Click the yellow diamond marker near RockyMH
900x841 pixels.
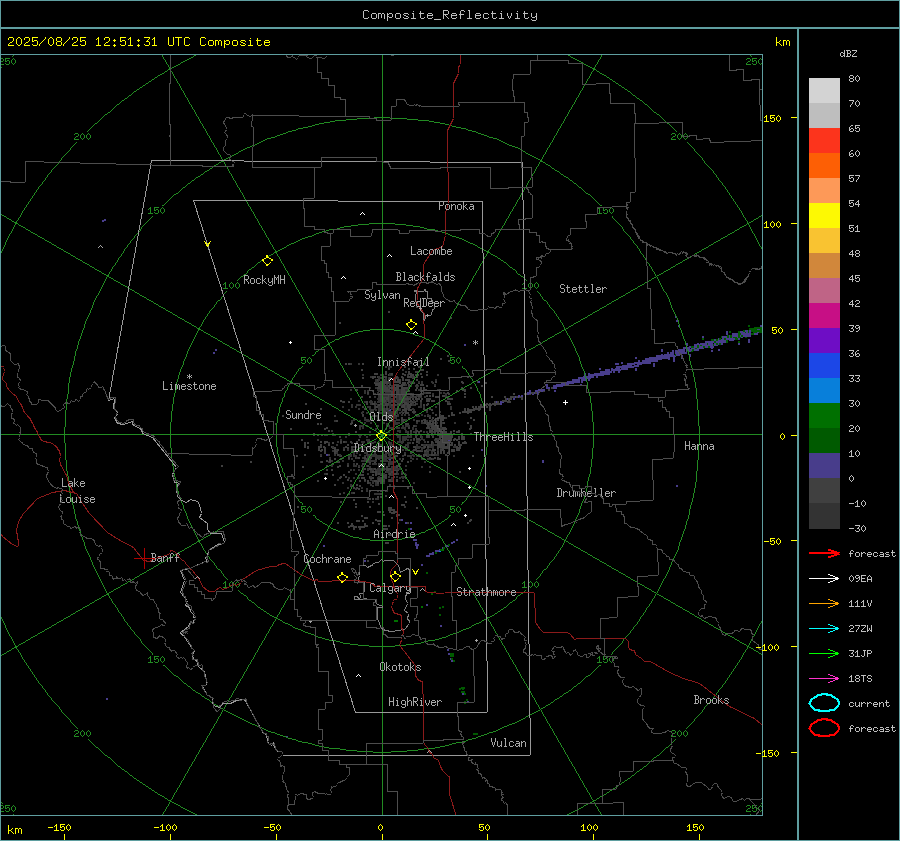tap(267, 261)
